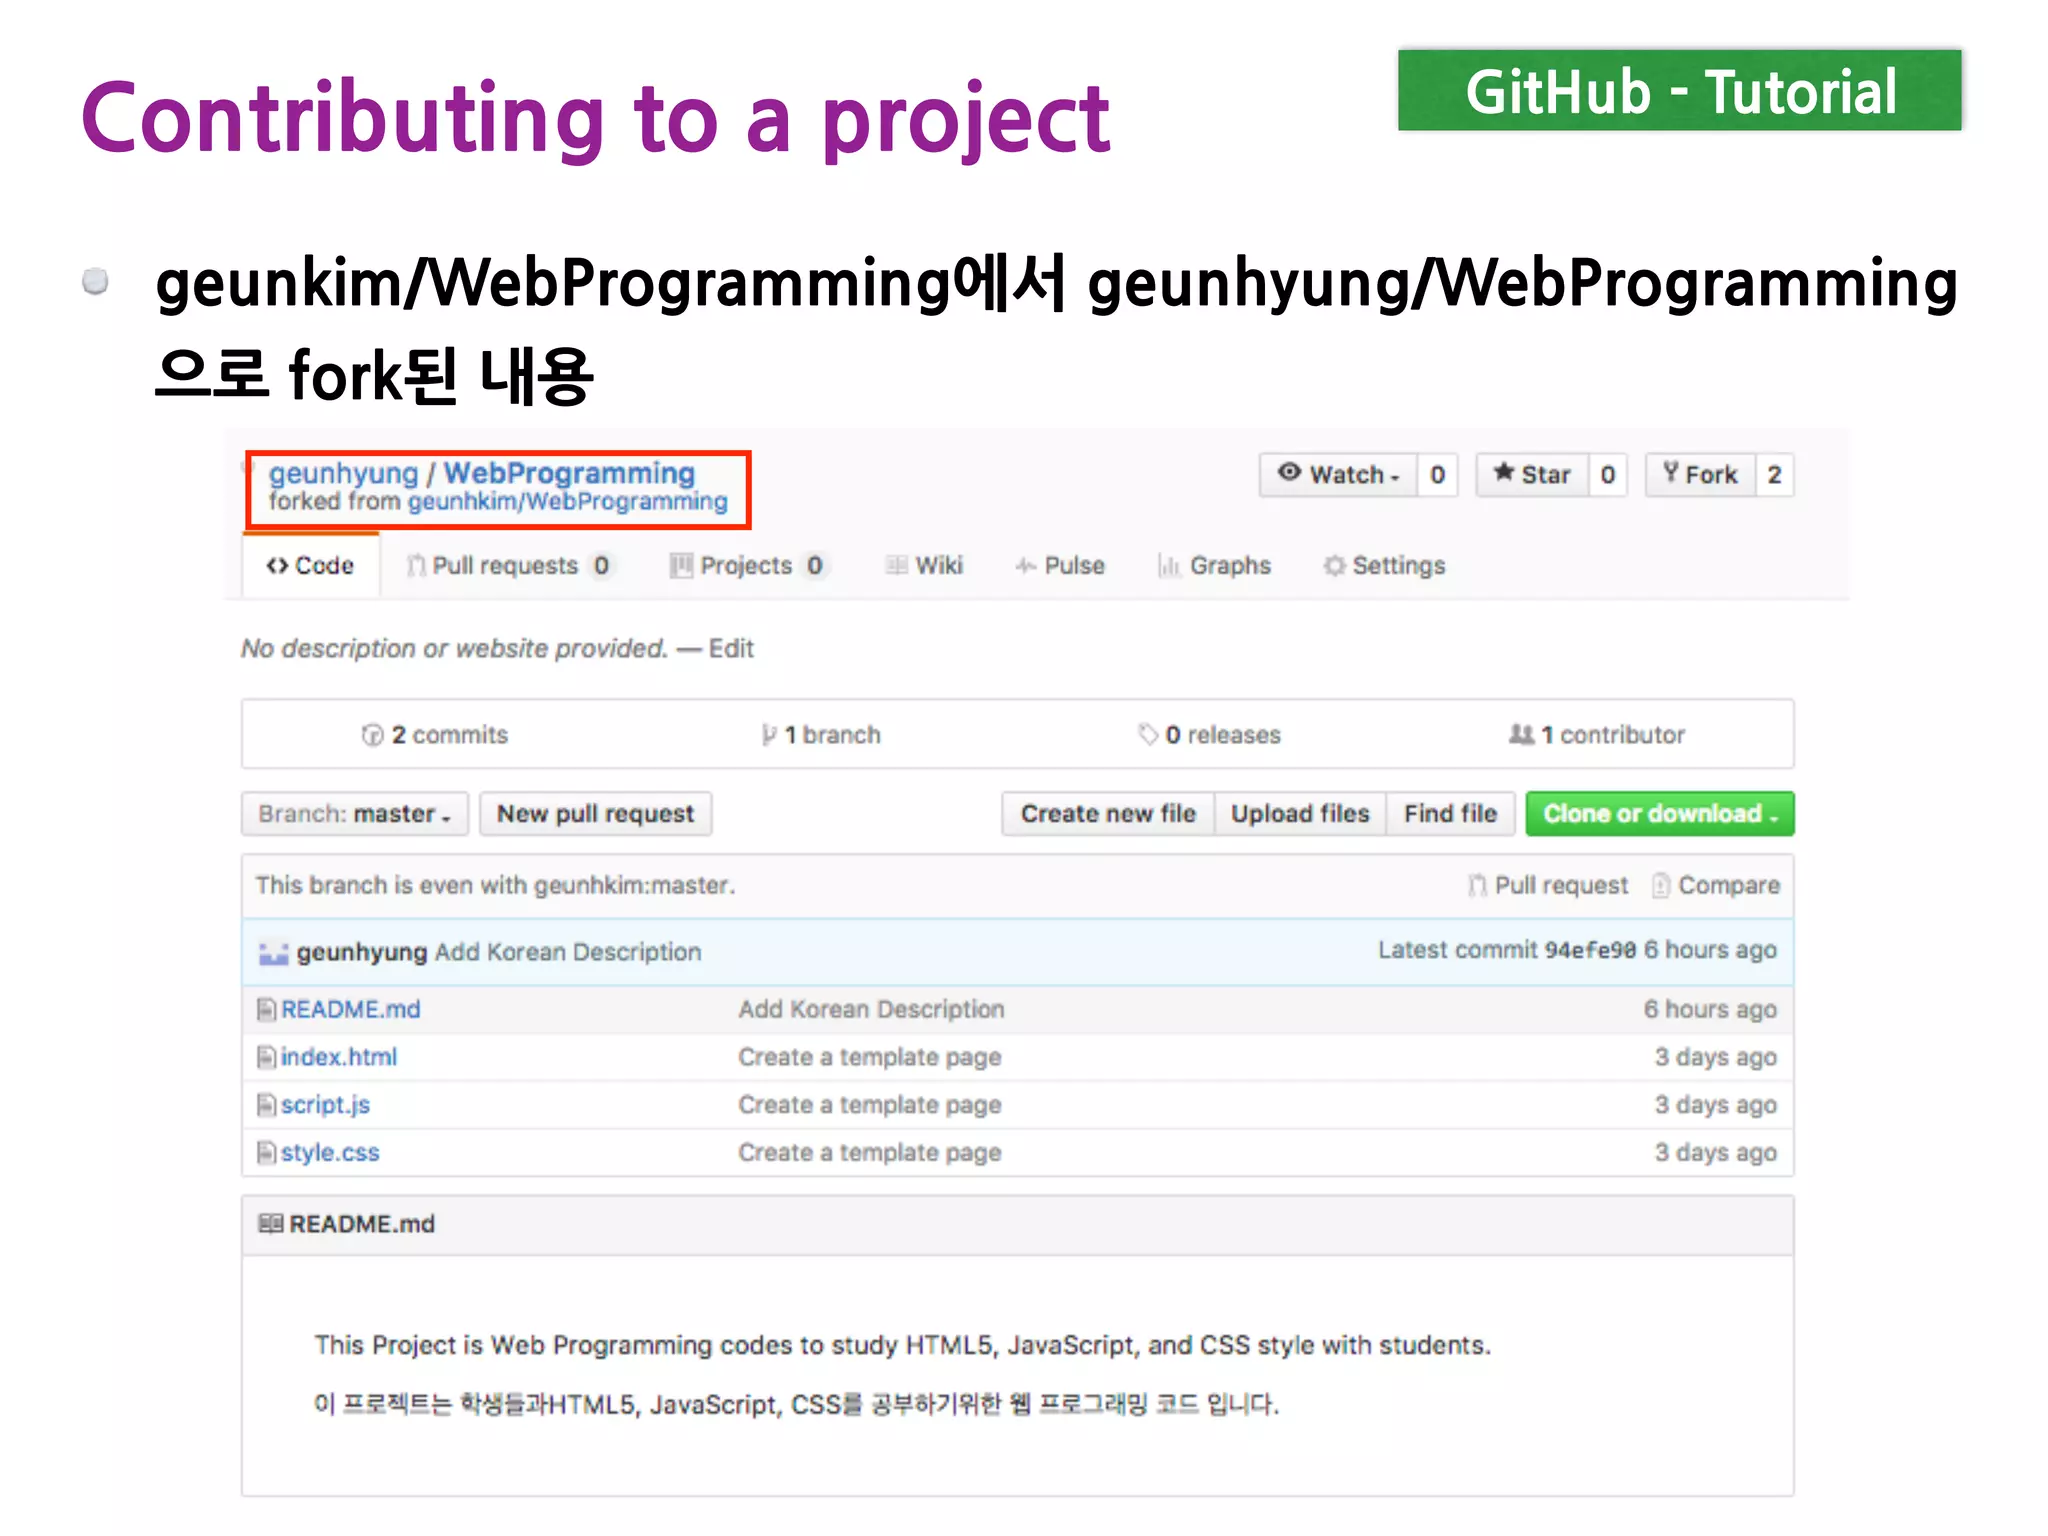Click the star count 0 badge

pyautogui.click(x=1607, y=474)
